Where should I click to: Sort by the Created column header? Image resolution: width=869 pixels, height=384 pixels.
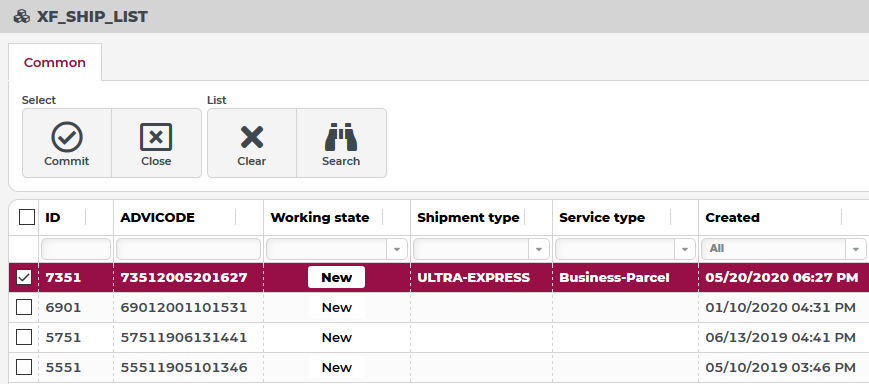coord(732,217)
